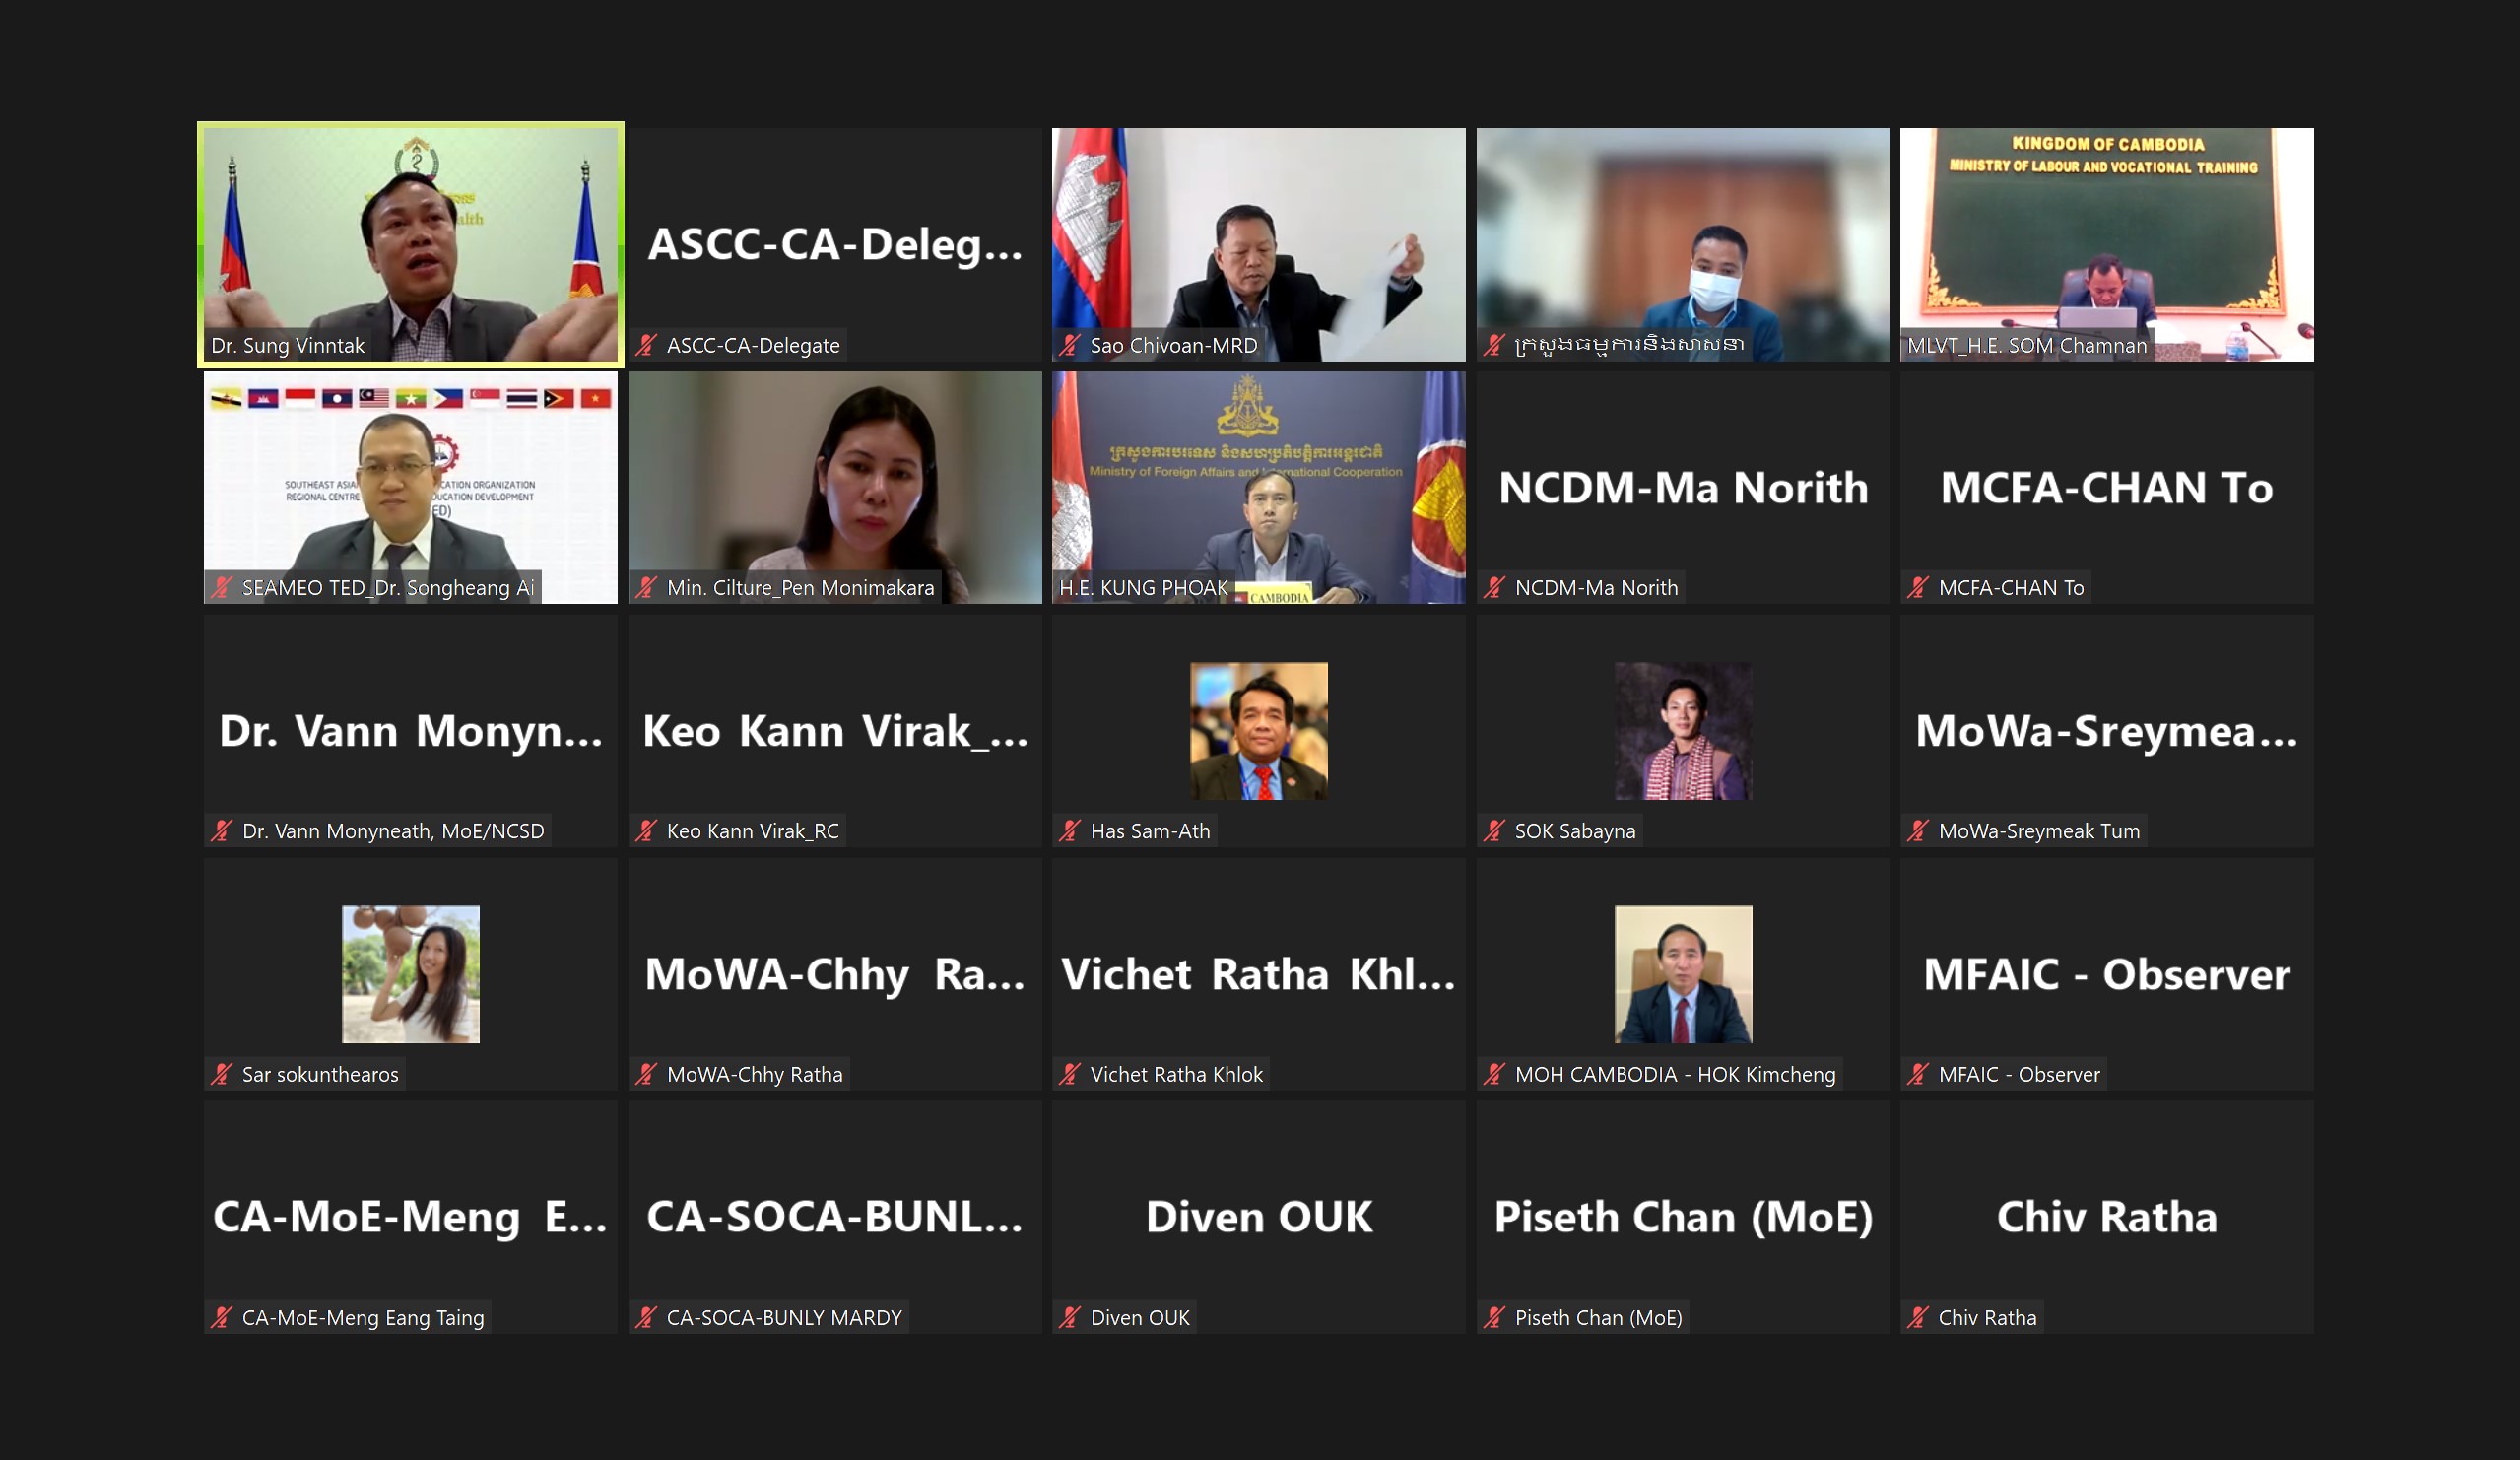Click muted mic icon next to Chiv Ratha
This screenshot has width=2520, height=1460.
[x=1918, y=1317]
